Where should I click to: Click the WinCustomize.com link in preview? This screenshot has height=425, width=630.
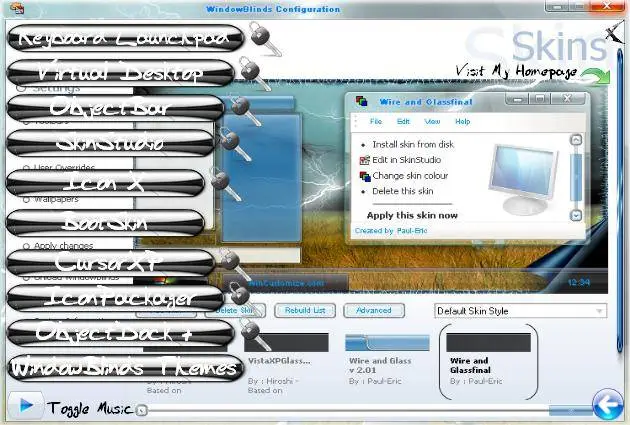click(286, 283)
